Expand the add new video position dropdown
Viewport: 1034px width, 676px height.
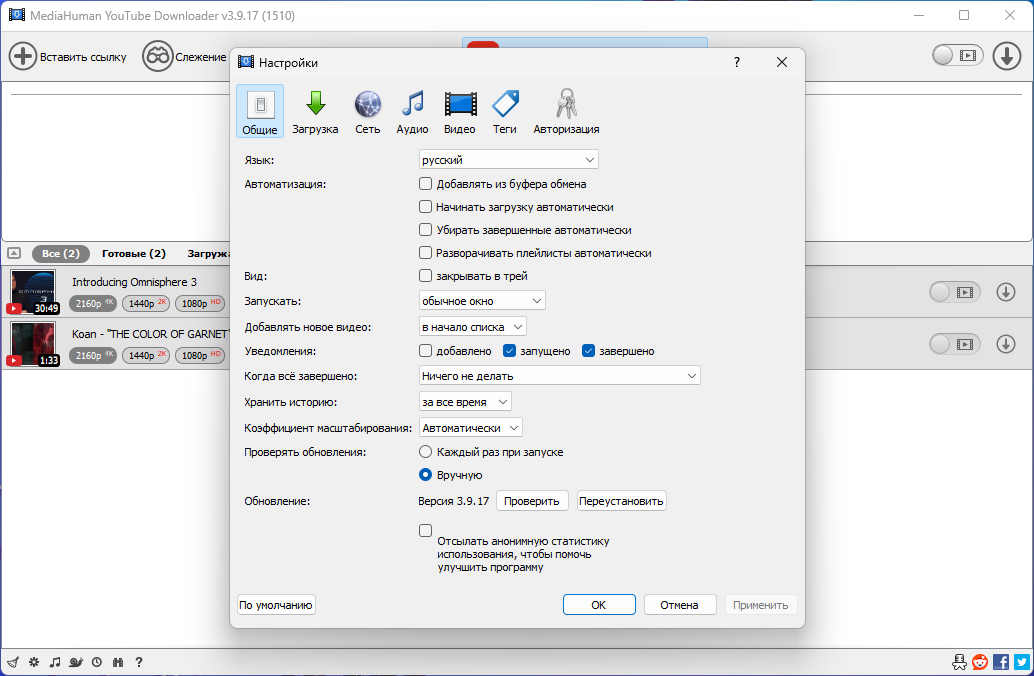472,326
